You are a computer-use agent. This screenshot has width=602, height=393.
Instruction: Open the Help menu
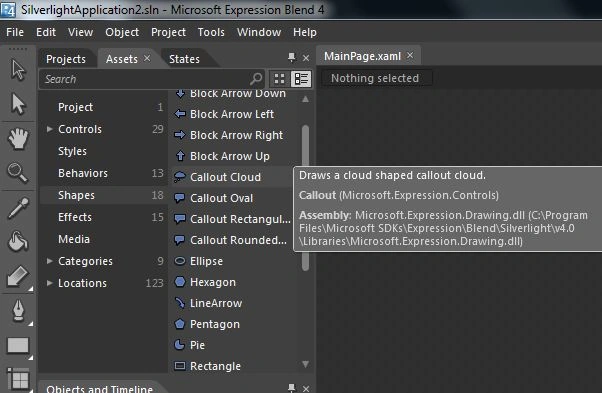[x=305, y=32]
